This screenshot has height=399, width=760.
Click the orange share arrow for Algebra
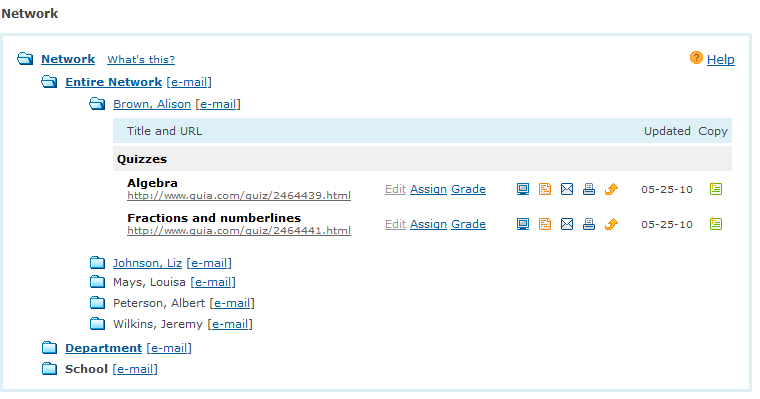pyautogui.click(x=611, y=189)
